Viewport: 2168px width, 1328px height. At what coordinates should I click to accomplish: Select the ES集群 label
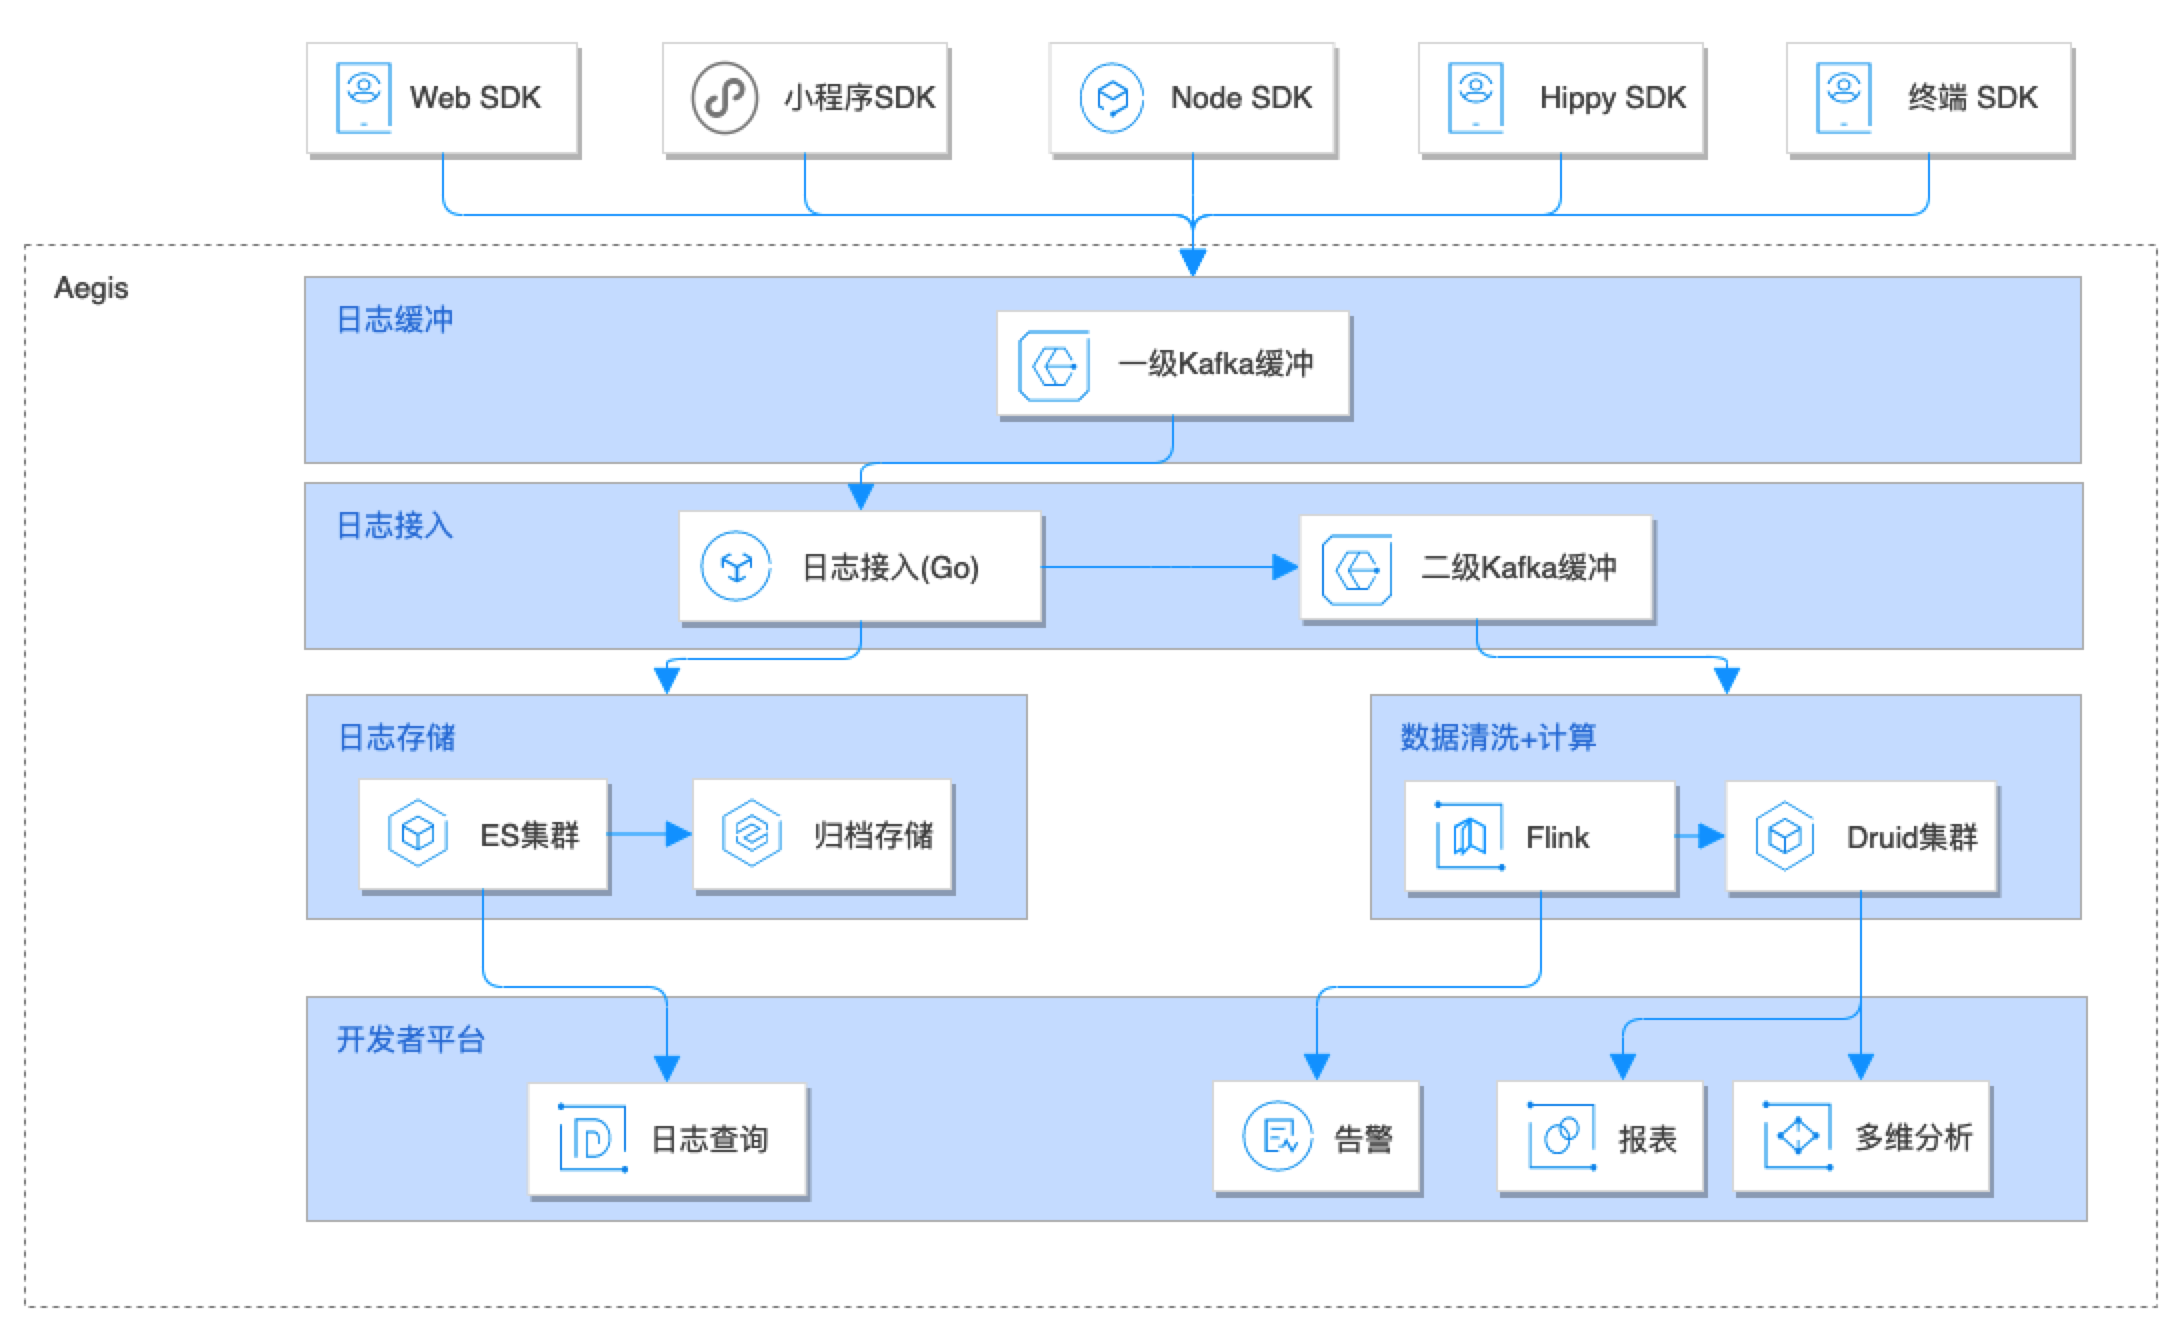[529, 835]
